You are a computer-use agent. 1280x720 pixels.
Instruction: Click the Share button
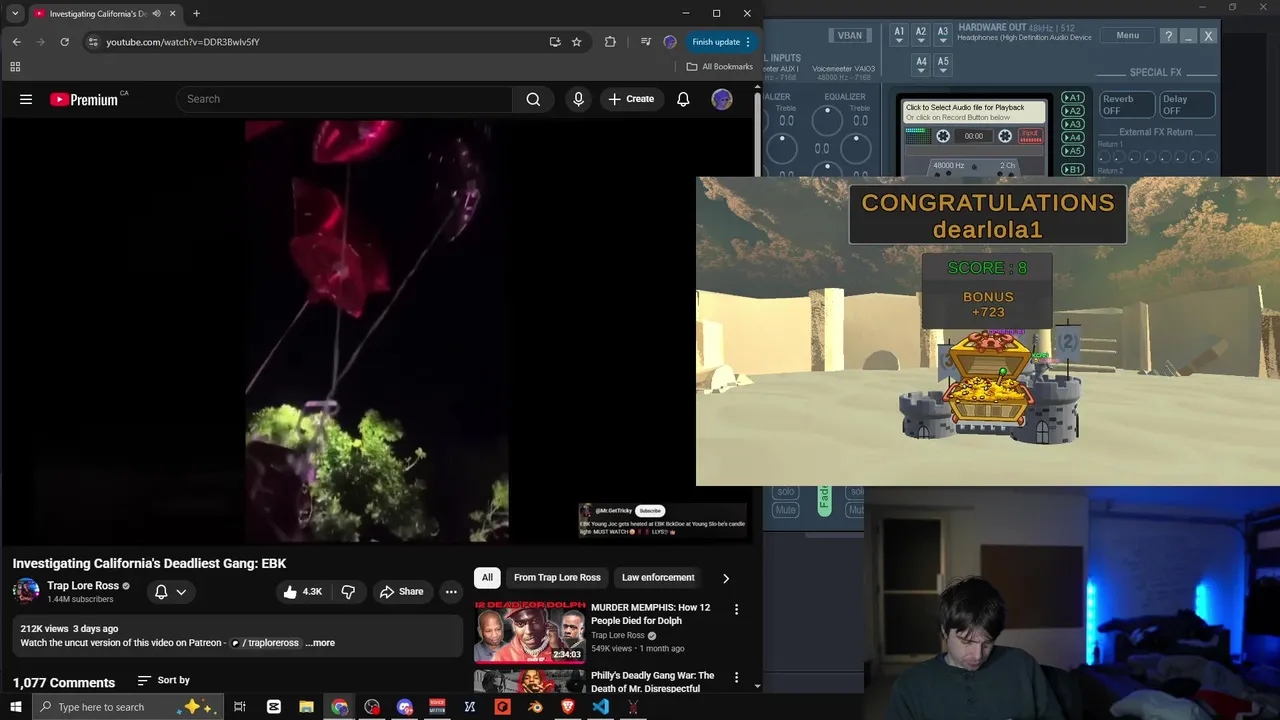pos(401,592)
